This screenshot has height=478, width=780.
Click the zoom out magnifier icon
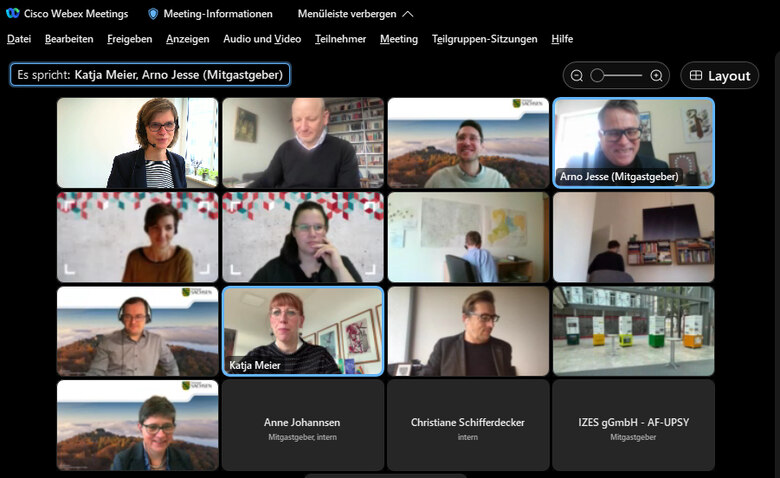577,76
